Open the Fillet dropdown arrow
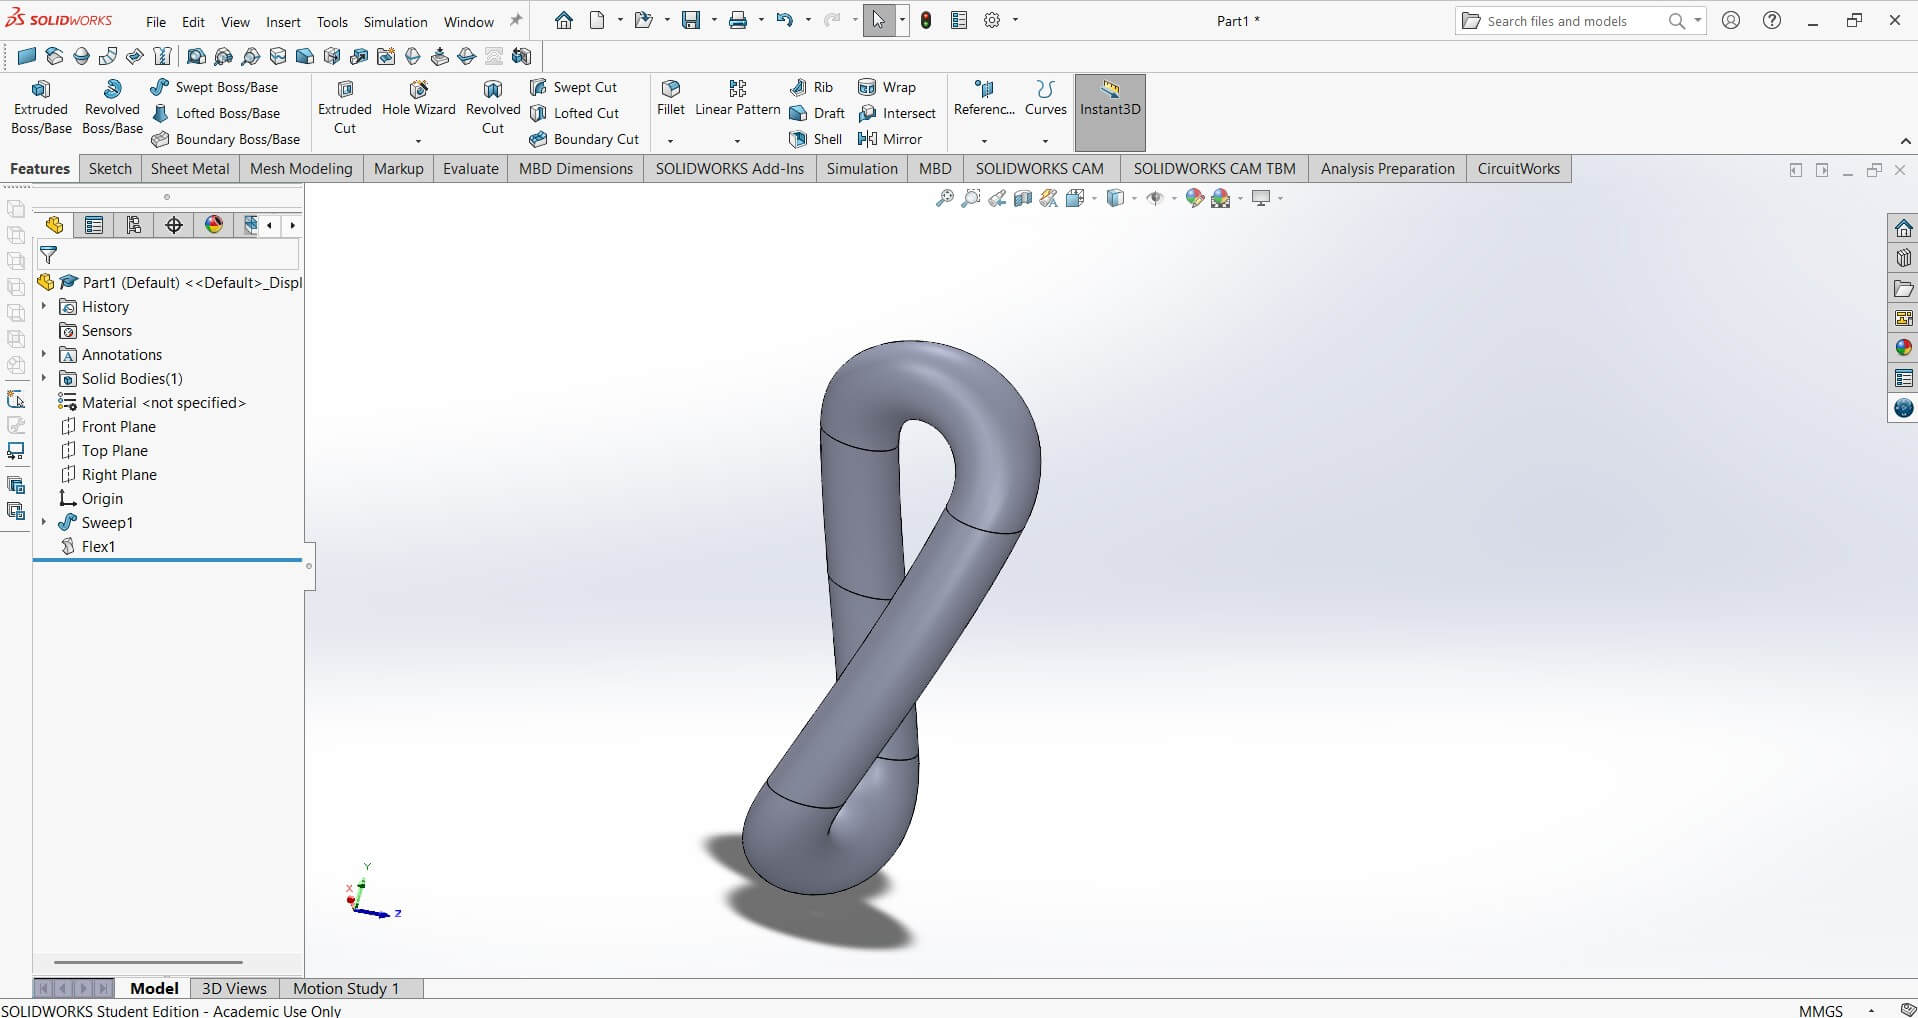This screenshot has height=1018, width=1918. pos(671,141)
